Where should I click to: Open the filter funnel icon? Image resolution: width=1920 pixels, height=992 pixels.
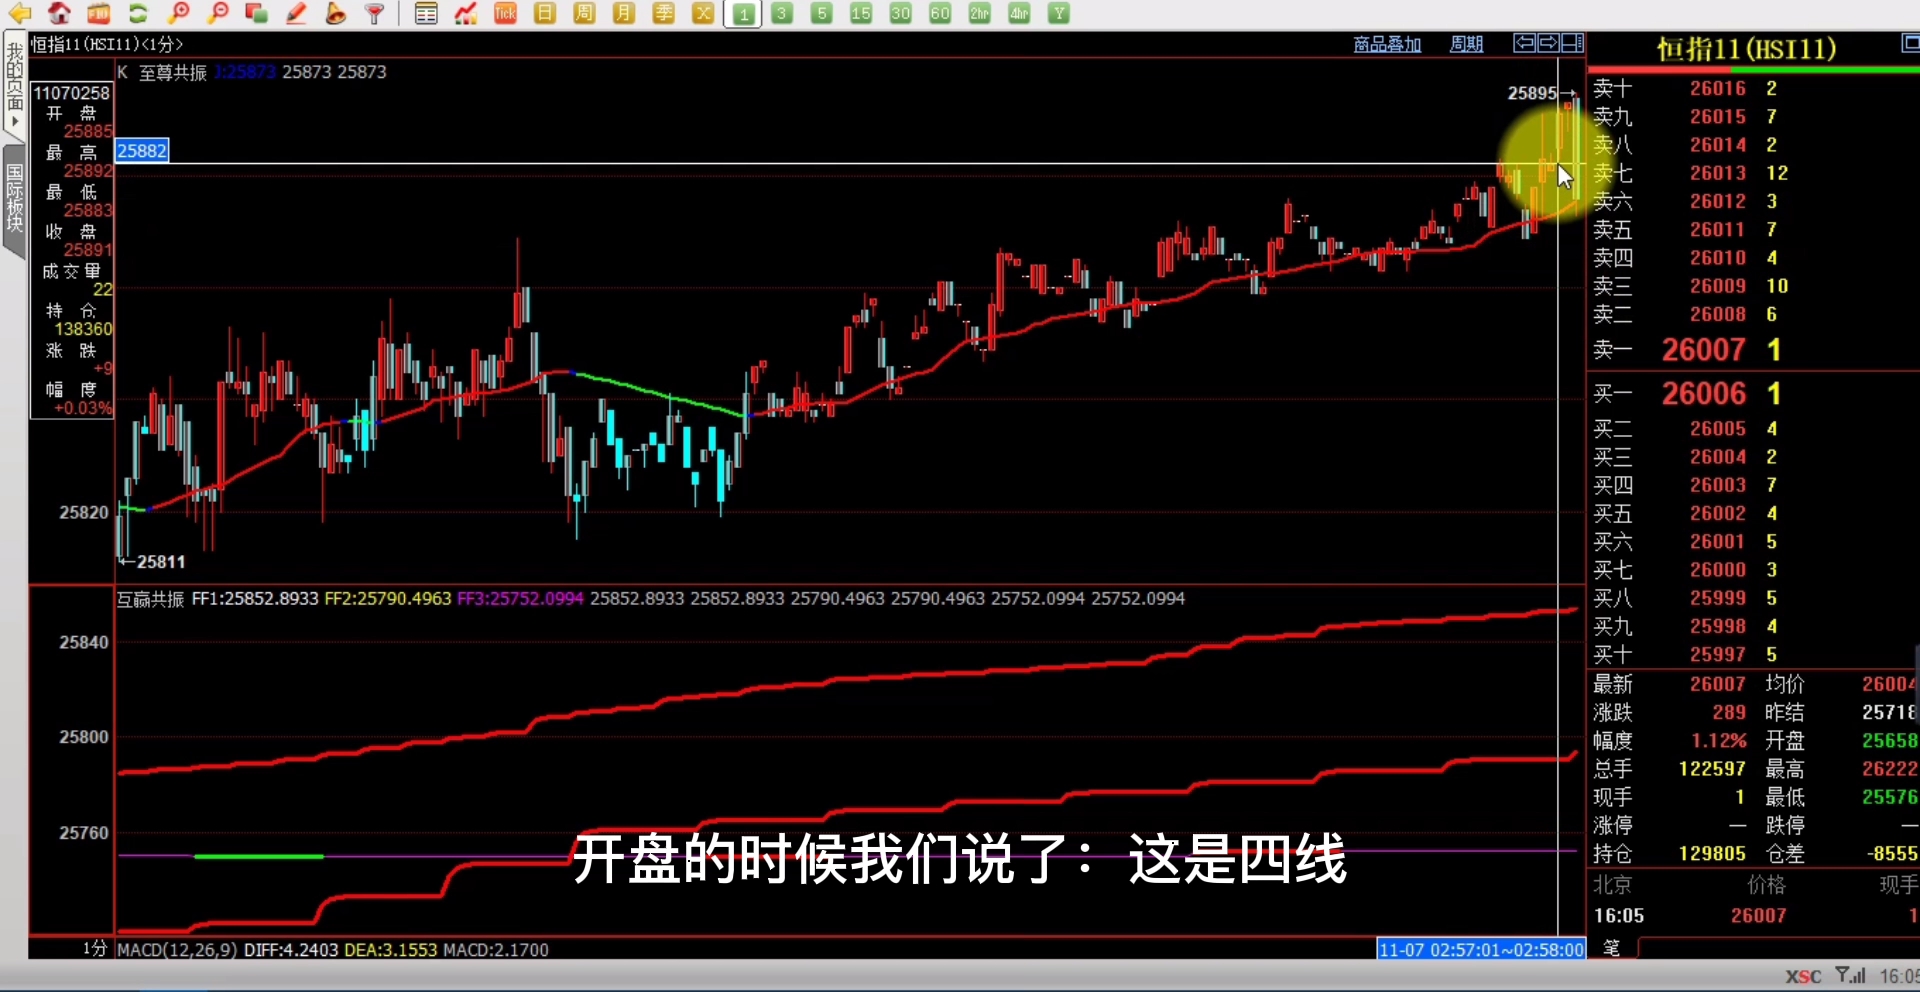pos(375,13)
